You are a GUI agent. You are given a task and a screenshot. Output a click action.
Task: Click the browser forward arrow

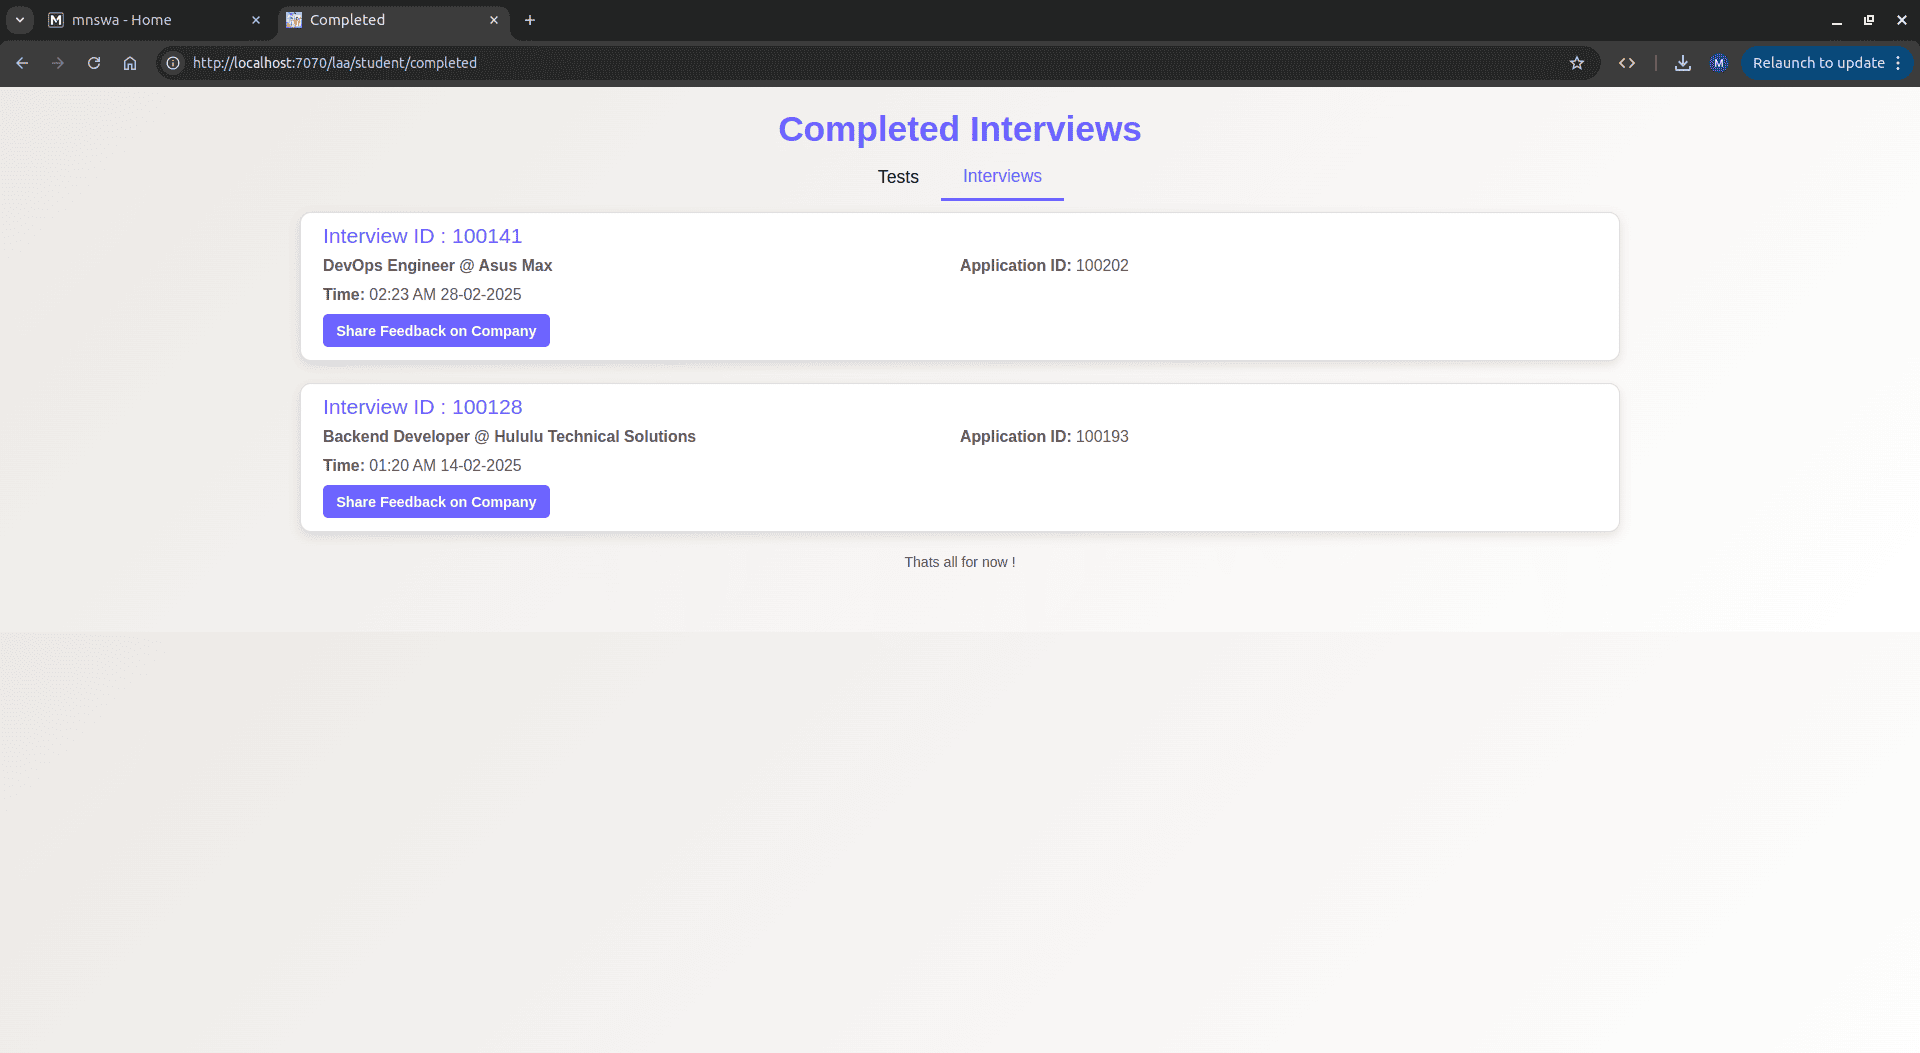[x=58, y=63]
